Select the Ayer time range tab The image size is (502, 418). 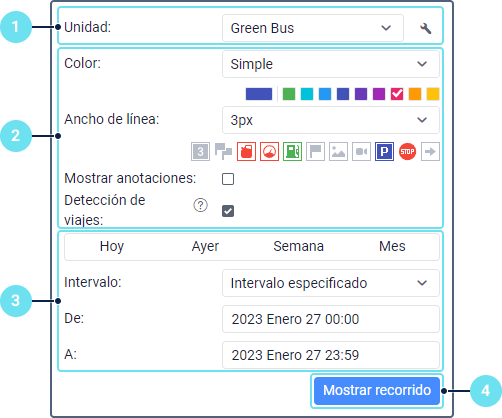pos(205,247)
